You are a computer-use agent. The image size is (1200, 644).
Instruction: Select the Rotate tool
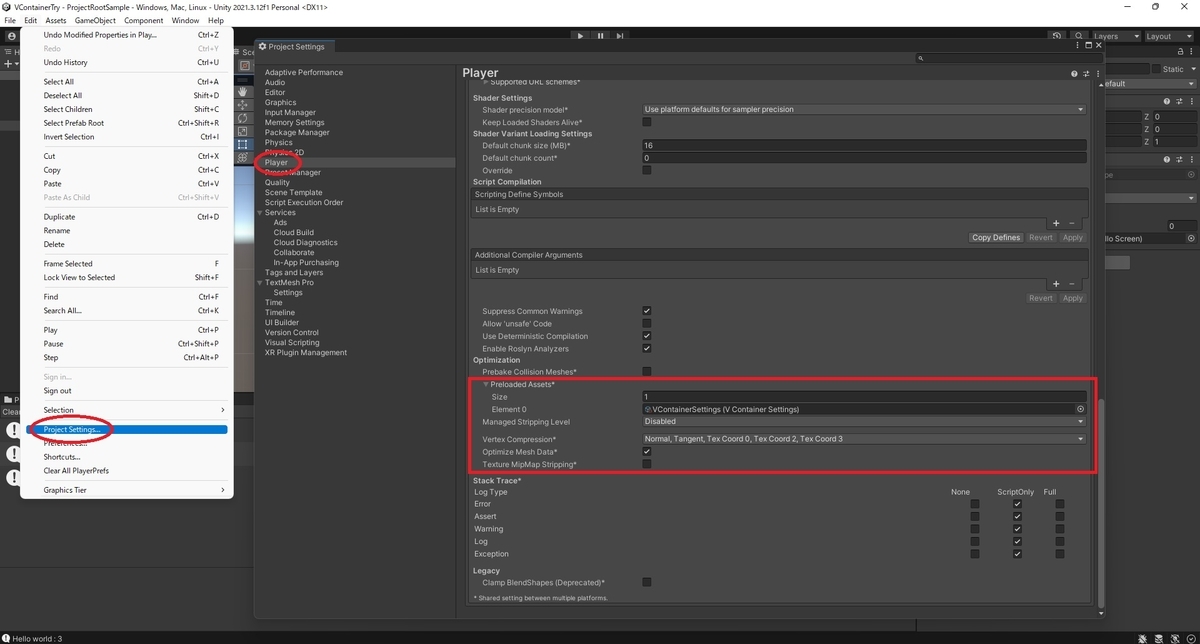tap(241, 117)
